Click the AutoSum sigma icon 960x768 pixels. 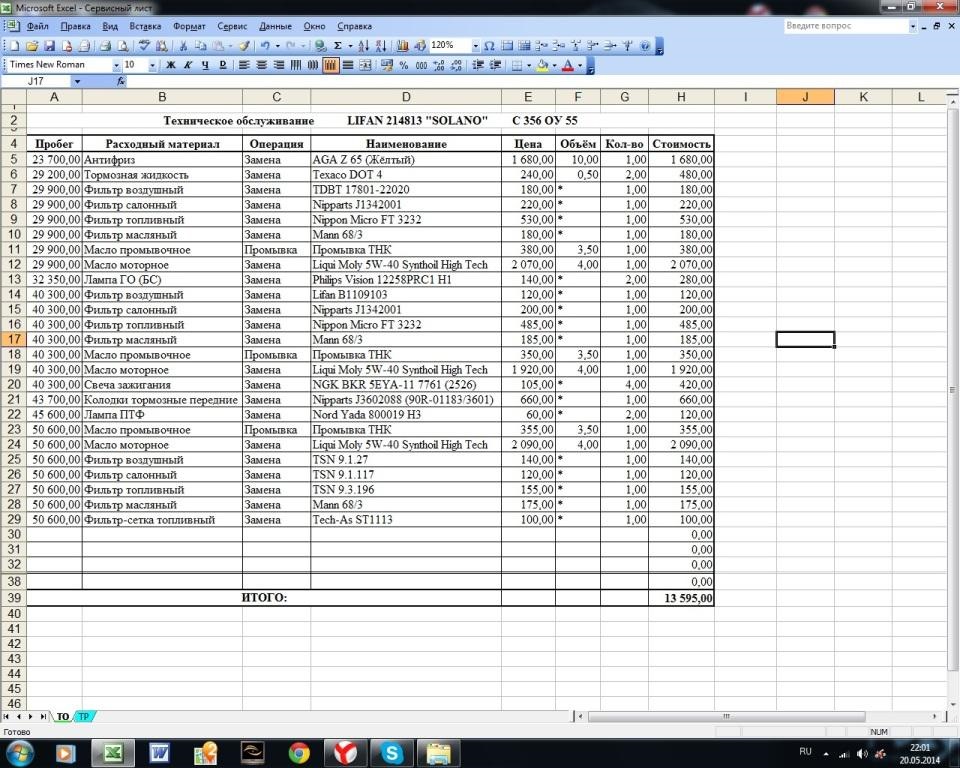pos(337,46)
